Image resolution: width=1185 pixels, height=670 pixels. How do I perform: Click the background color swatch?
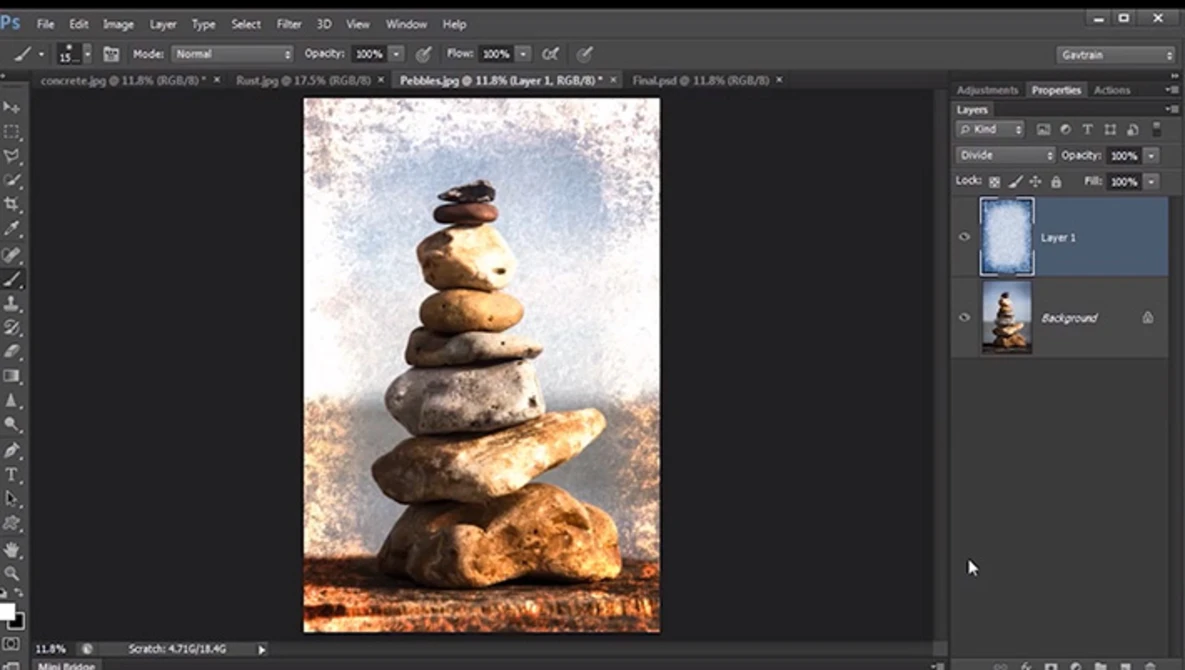point(18,623)
